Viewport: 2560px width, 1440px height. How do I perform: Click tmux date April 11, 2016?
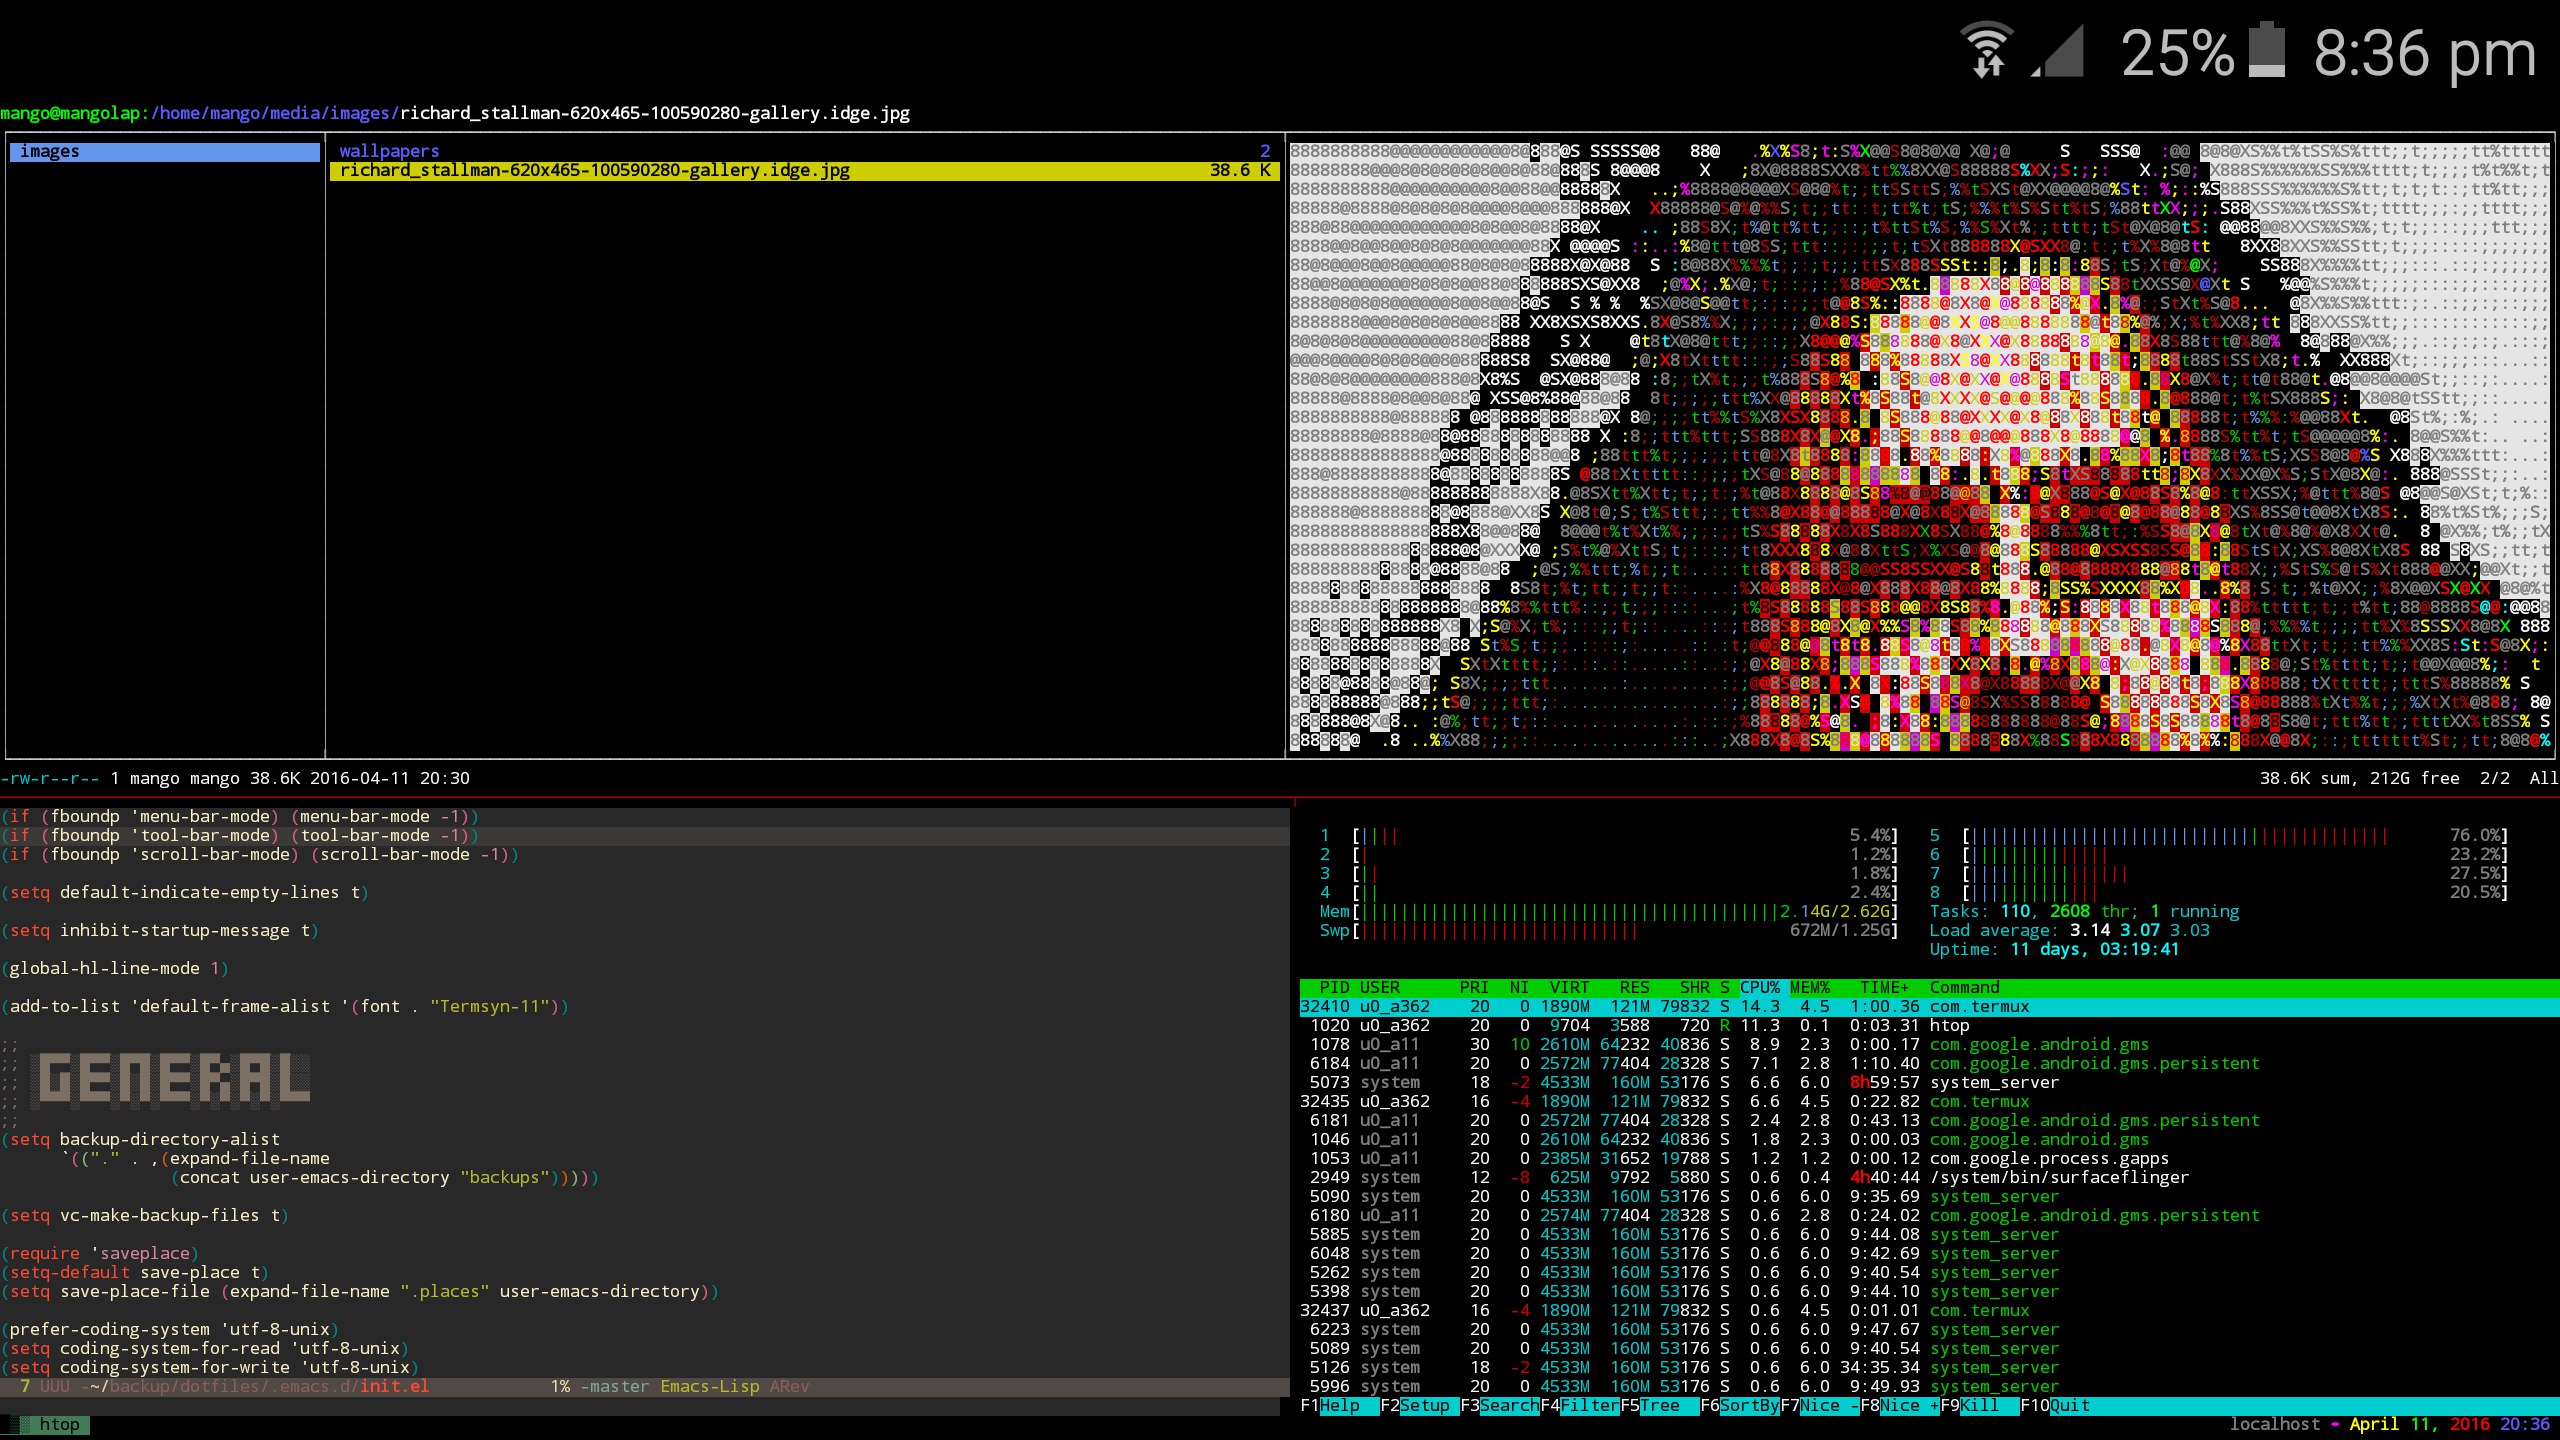click(2420, 1424)
